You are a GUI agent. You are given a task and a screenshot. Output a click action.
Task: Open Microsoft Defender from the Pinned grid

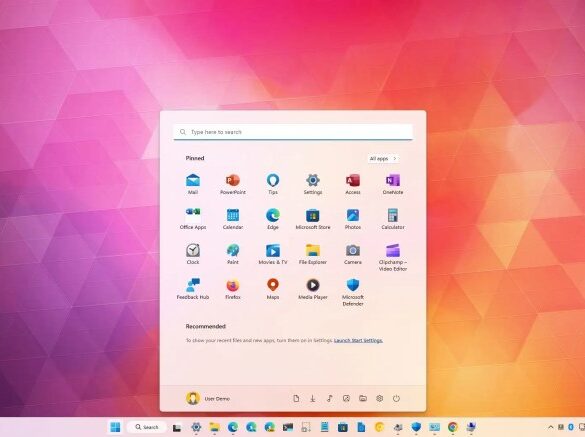pos(353,292)
